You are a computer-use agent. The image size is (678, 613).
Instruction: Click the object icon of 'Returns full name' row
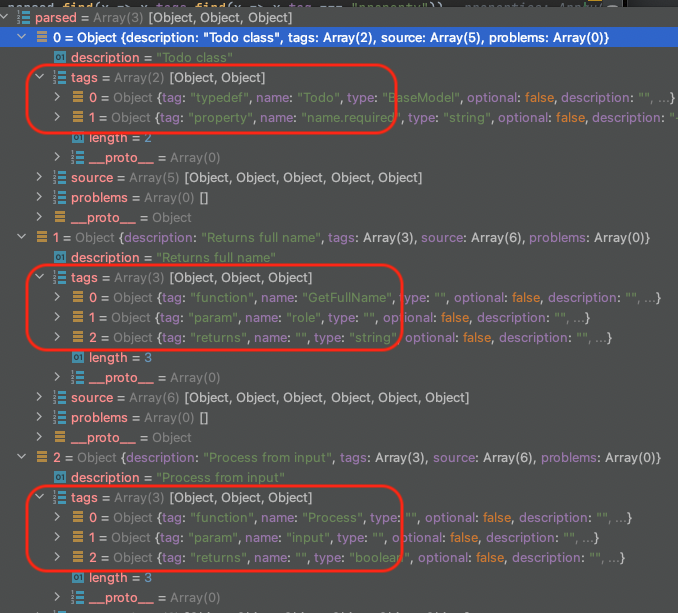[42, 237]
